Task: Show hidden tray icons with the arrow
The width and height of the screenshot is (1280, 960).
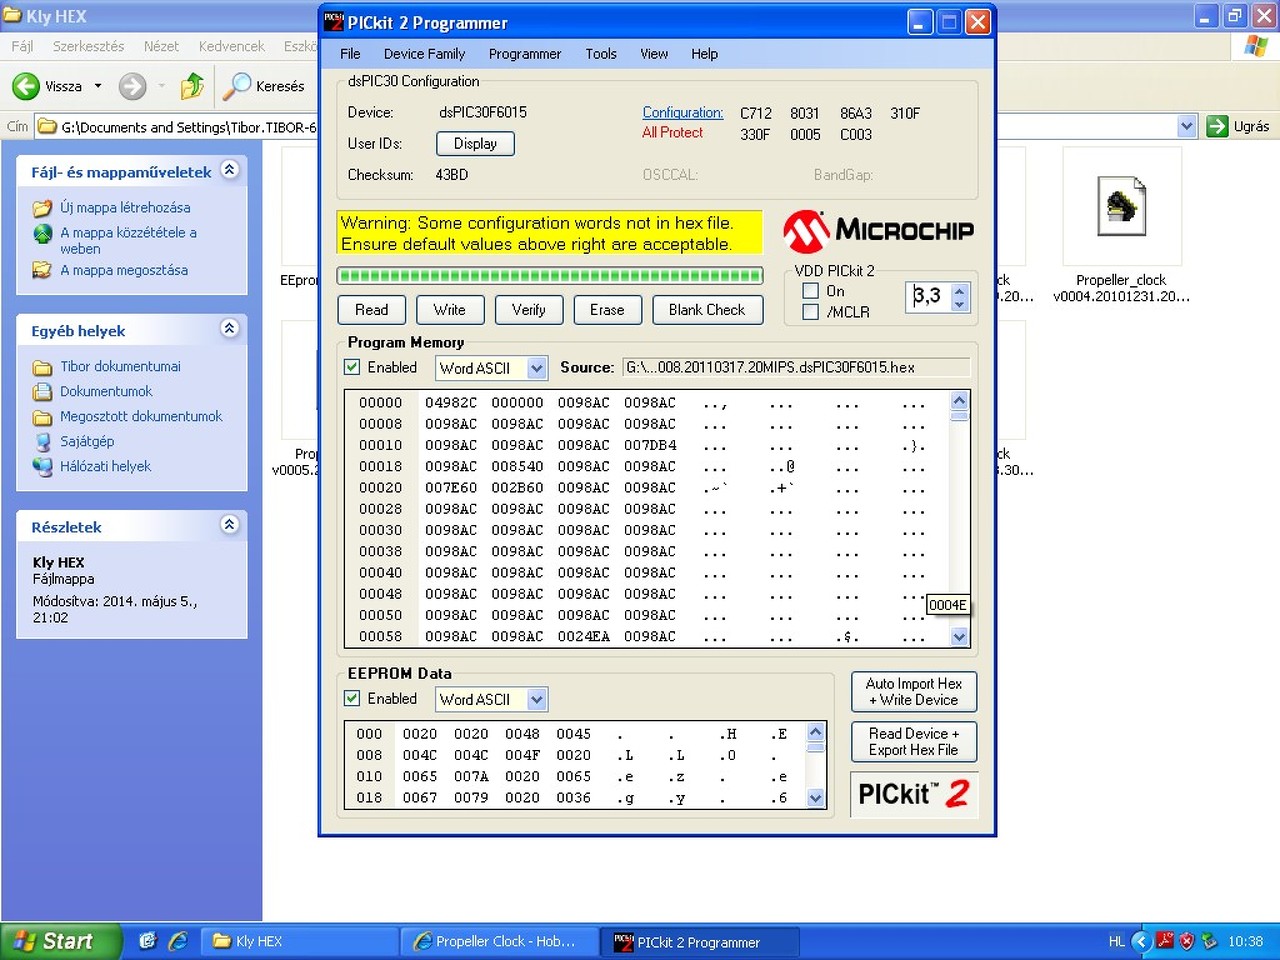Action: pos(1141,941)
